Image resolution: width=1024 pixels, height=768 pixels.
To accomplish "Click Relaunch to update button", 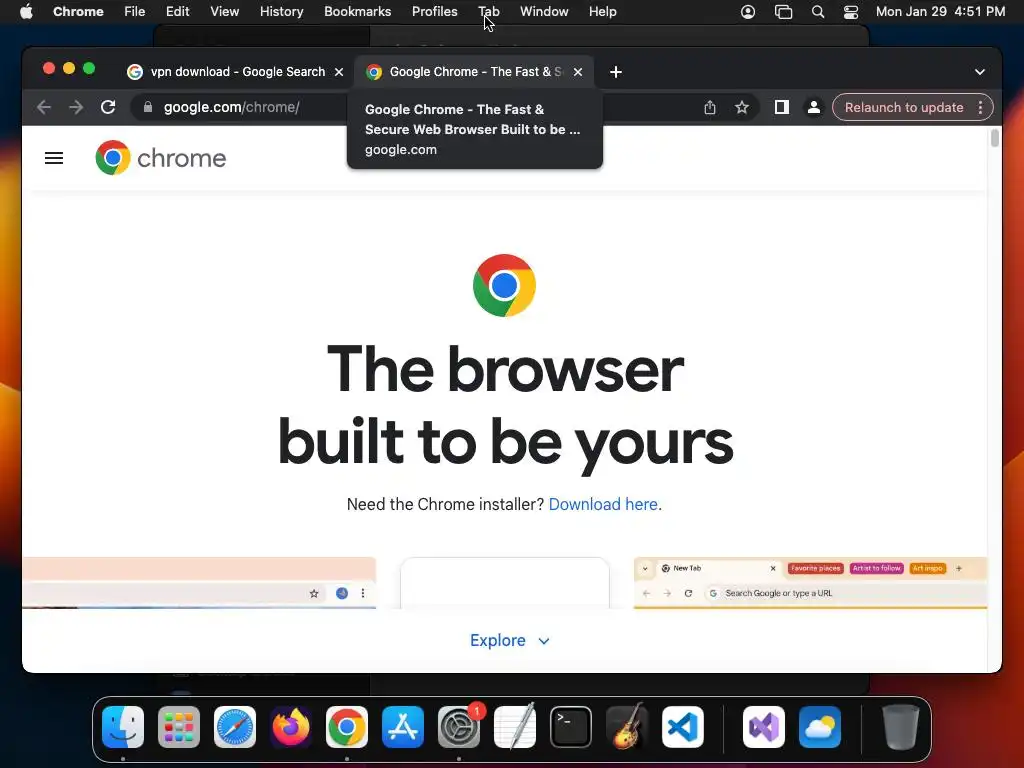I will (x=904, y=107).
